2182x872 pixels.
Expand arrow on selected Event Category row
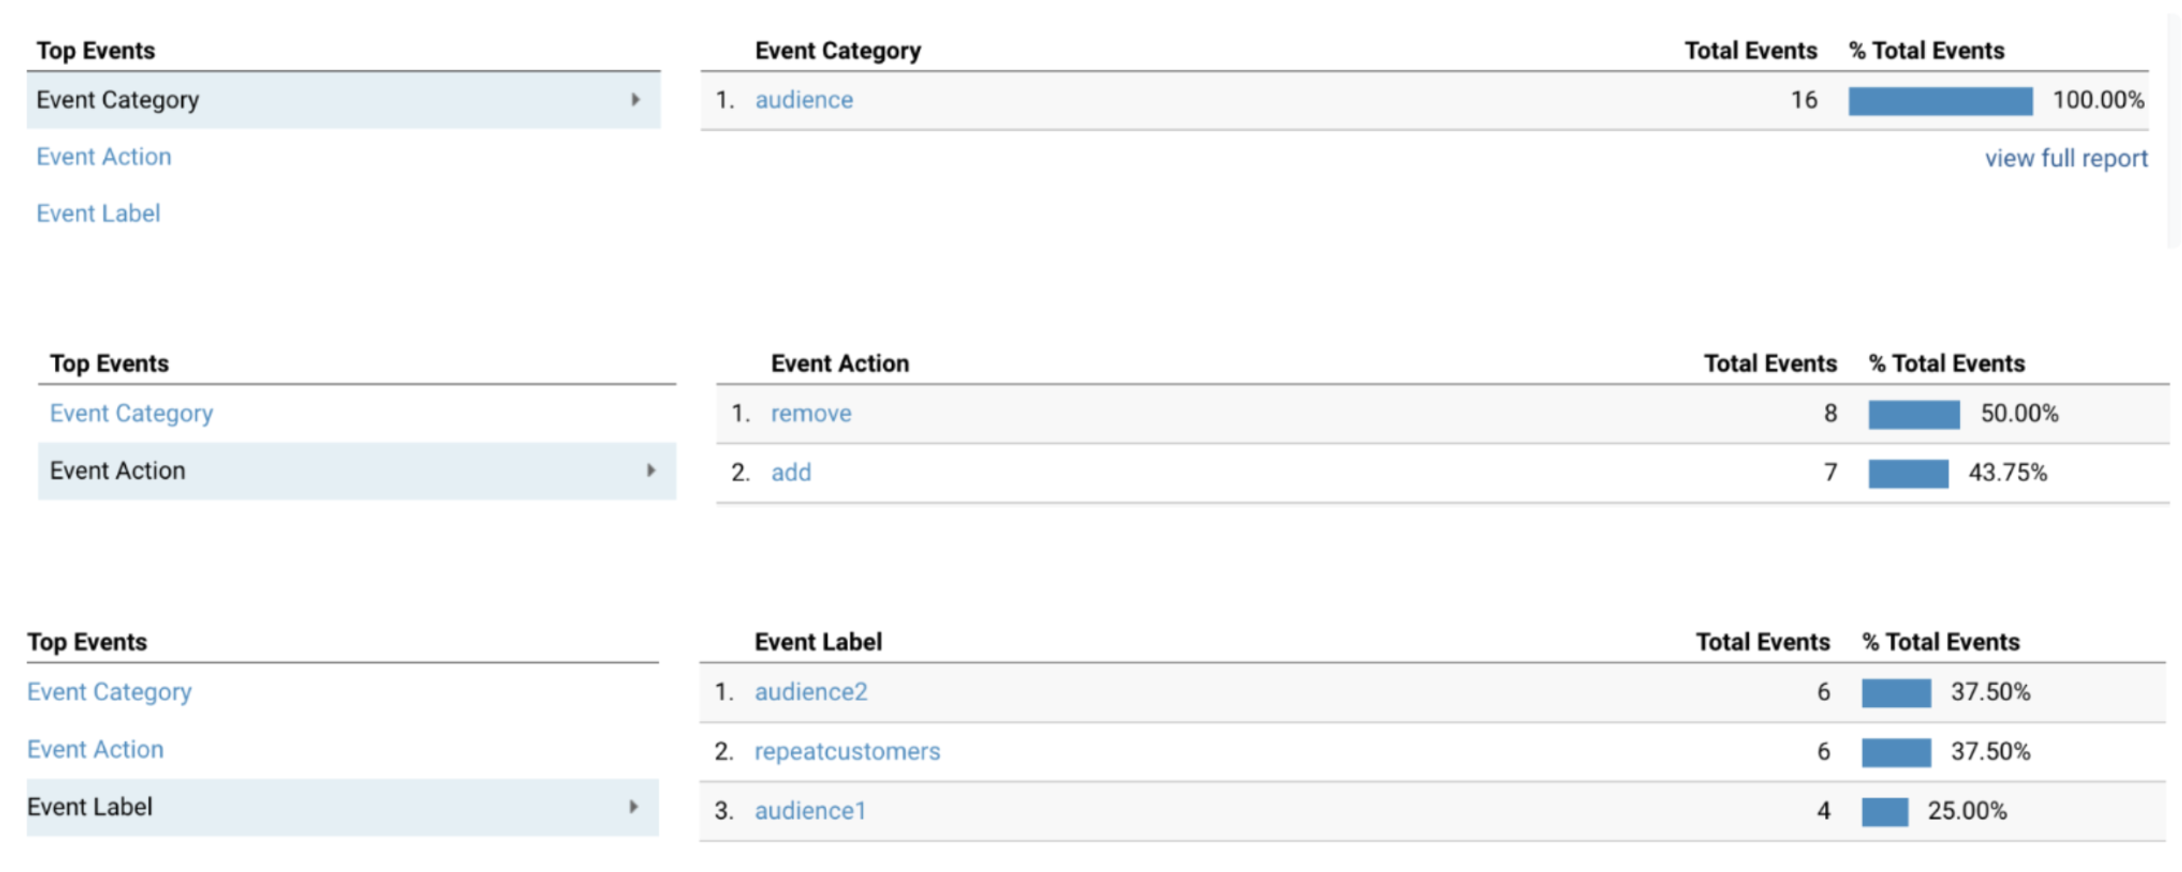(635, 100)
